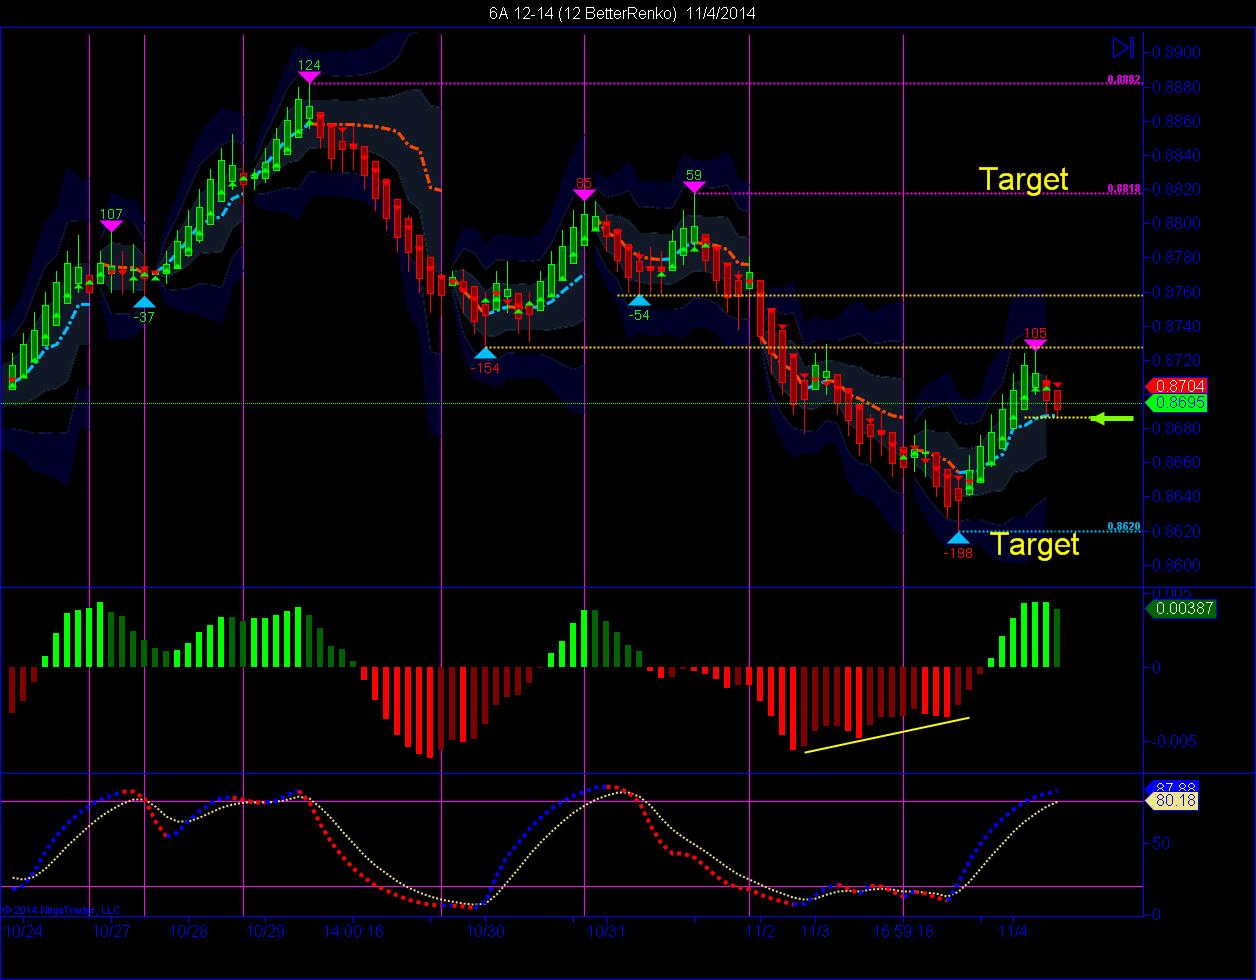Image resolution: width=1256 pixels, height=980 pixels.
Task: Click the 0.8640 price axis label
Action: [x=1176, y=496]
